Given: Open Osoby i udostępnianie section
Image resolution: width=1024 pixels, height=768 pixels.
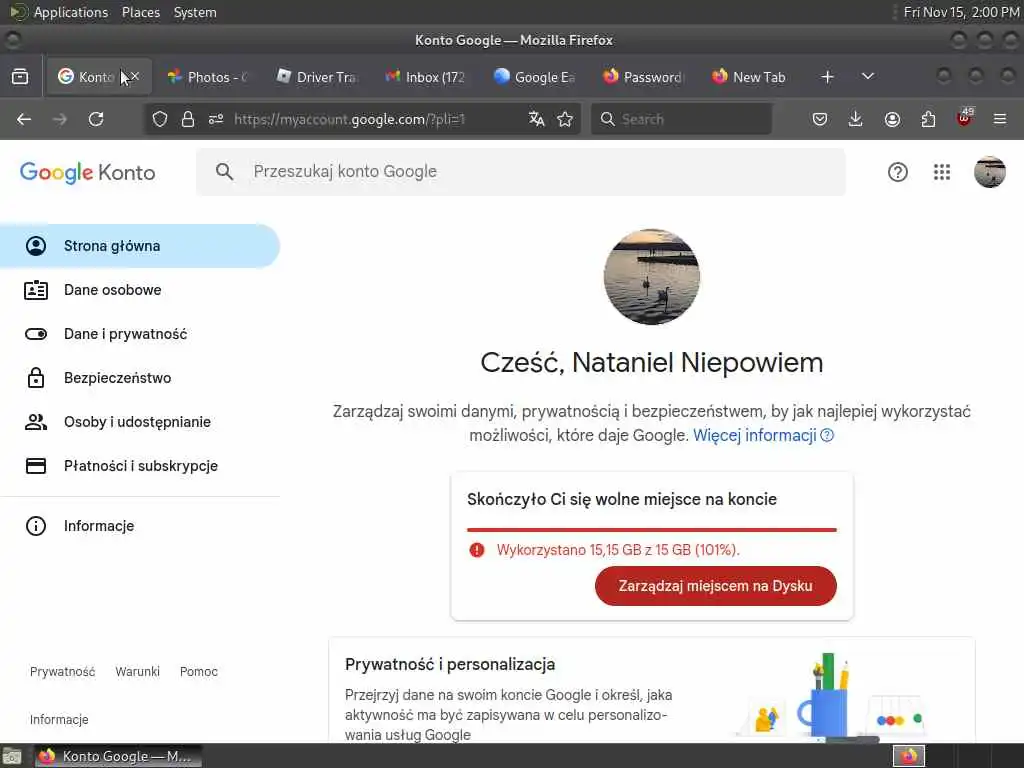Looking at the screenshot, I should [x=140, y=422].
